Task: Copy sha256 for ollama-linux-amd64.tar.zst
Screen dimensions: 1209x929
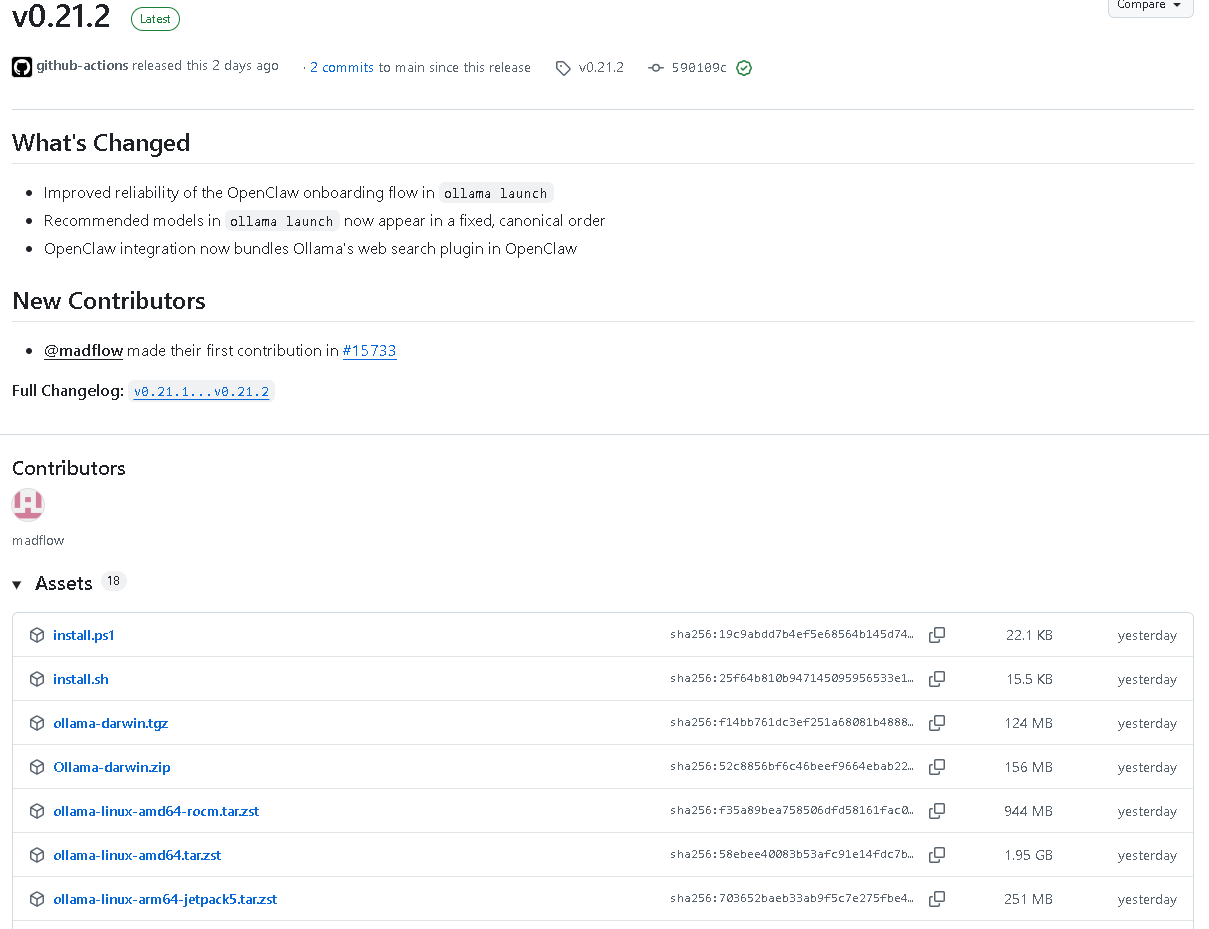Action: point(937,855)
